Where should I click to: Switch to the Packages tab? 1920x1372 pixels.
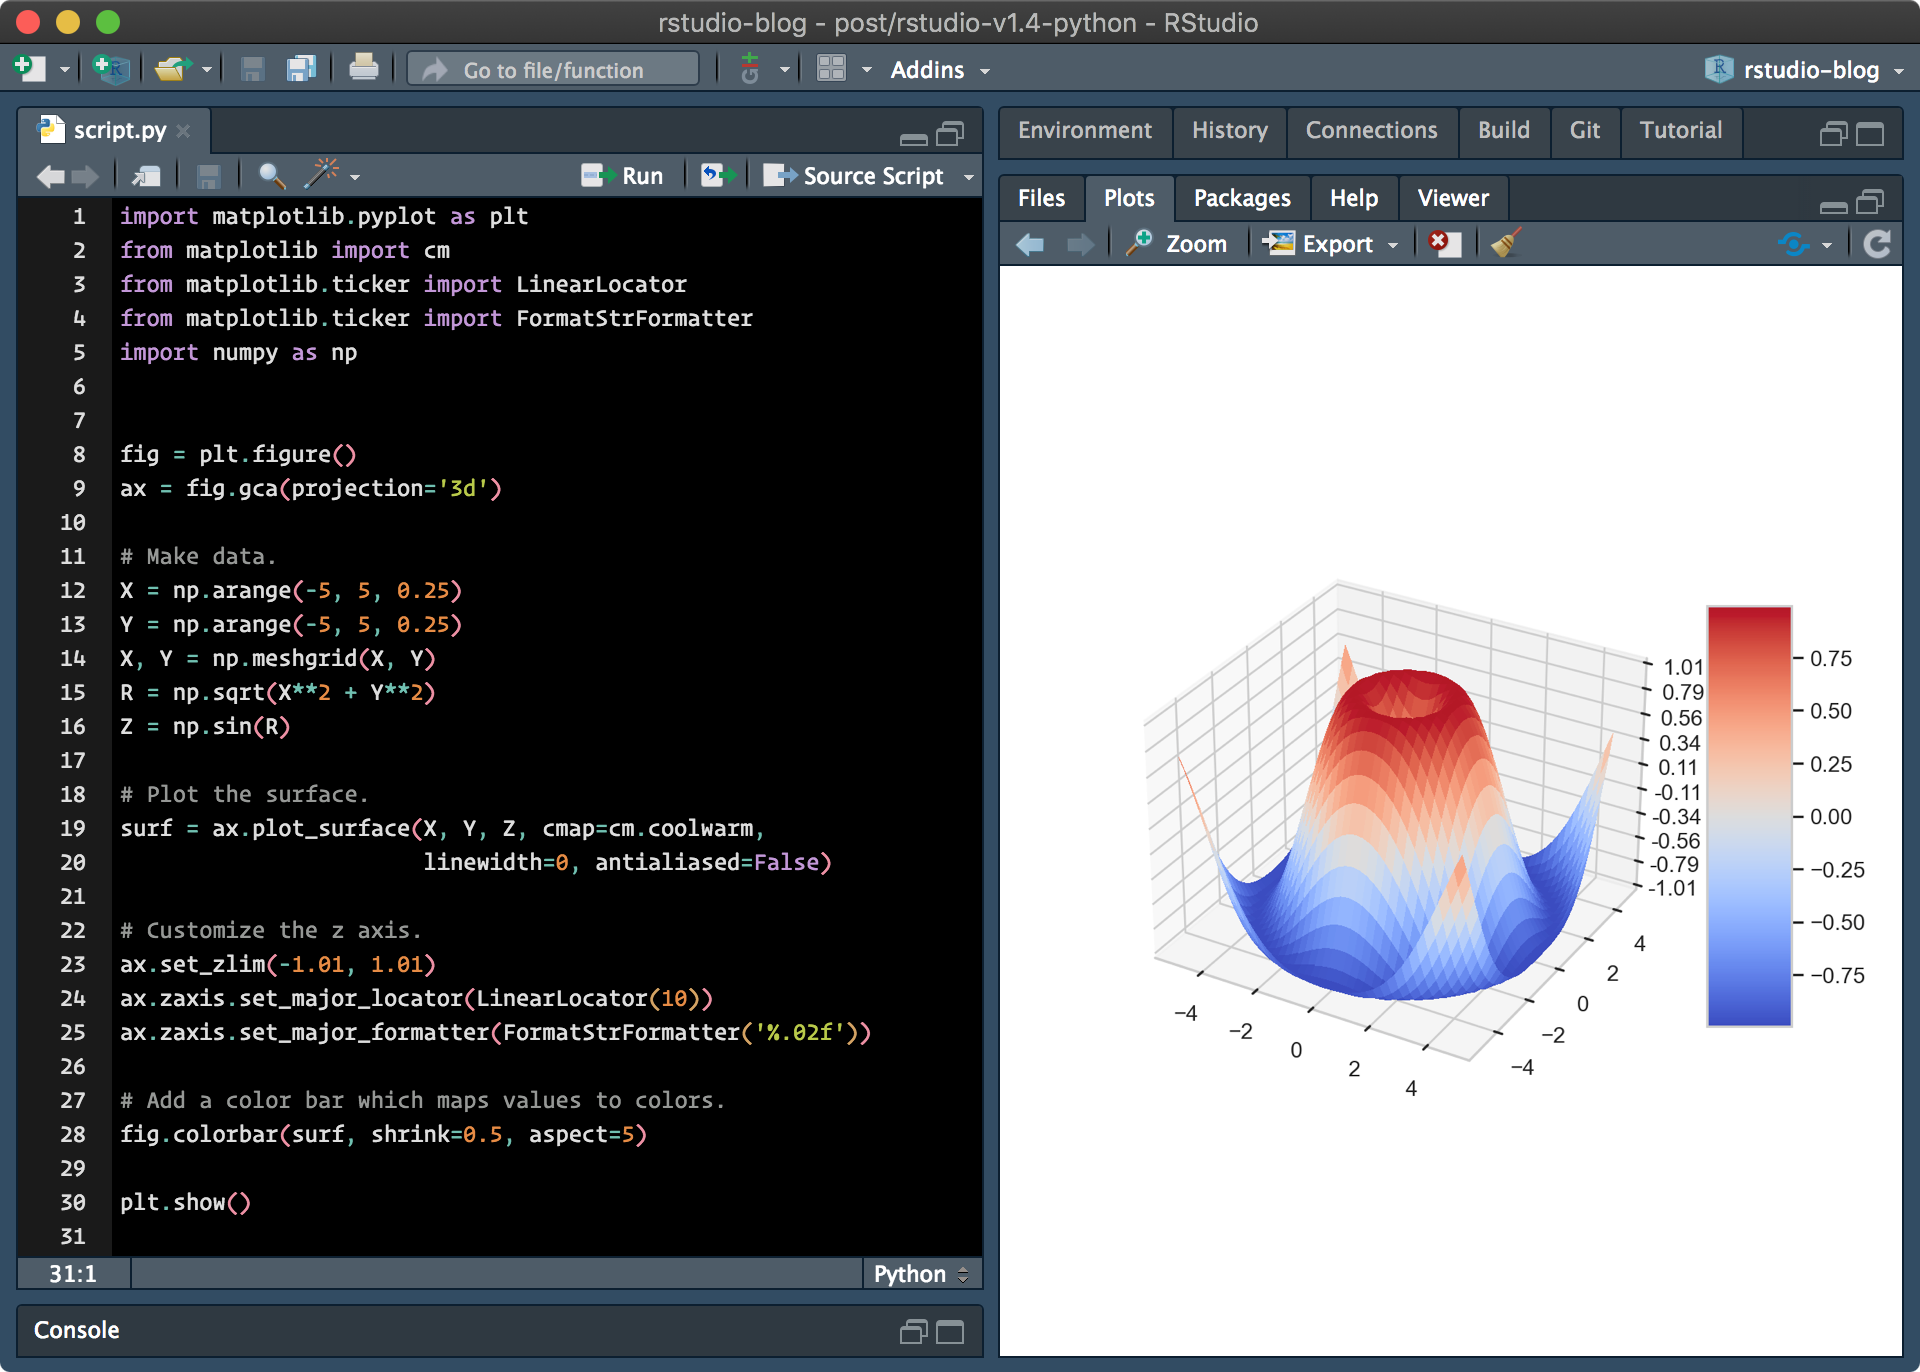coord(1241,198)
